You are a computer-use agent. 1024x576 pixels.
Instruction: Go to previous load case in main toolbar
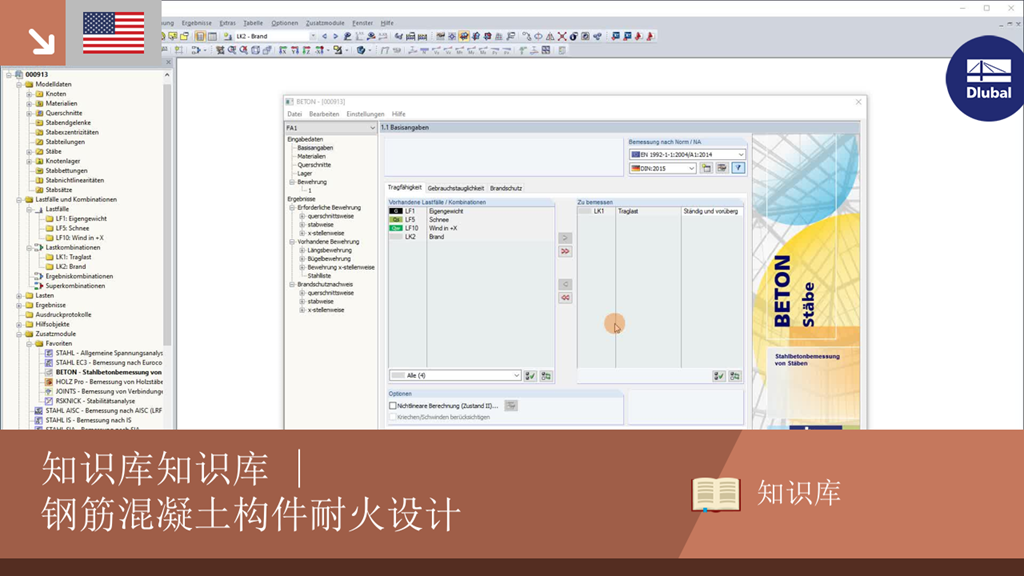[x=325, y=37]
